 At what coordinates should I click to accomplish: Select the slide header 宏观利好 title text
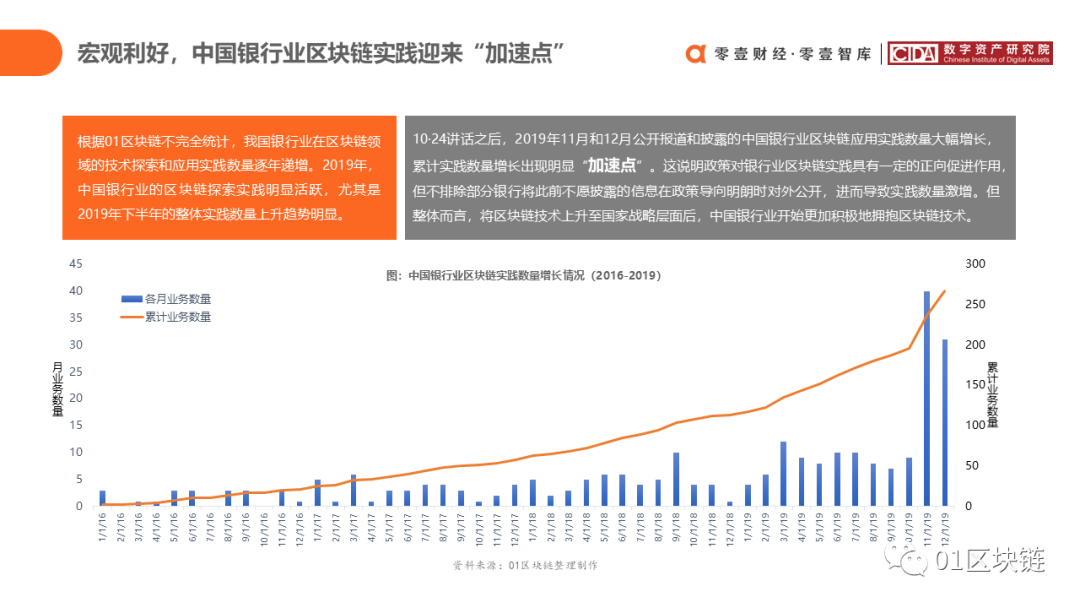[x=320, y=51]
